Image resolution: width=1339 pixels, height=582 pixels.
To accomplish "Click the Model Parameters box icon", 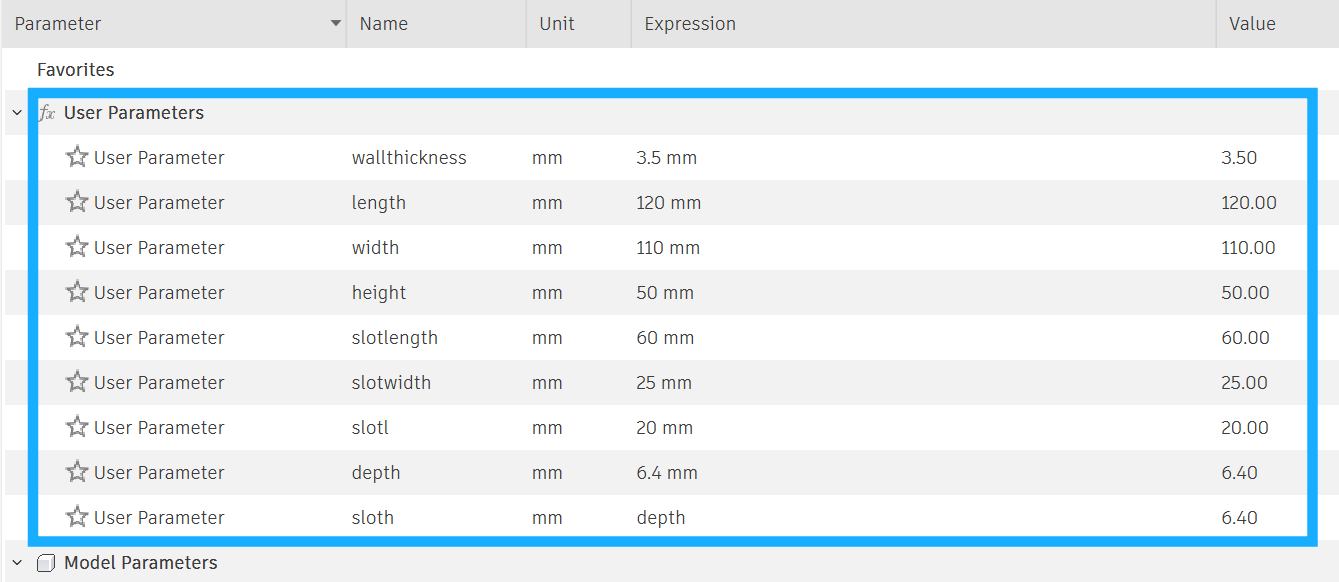I will [46, 563].
